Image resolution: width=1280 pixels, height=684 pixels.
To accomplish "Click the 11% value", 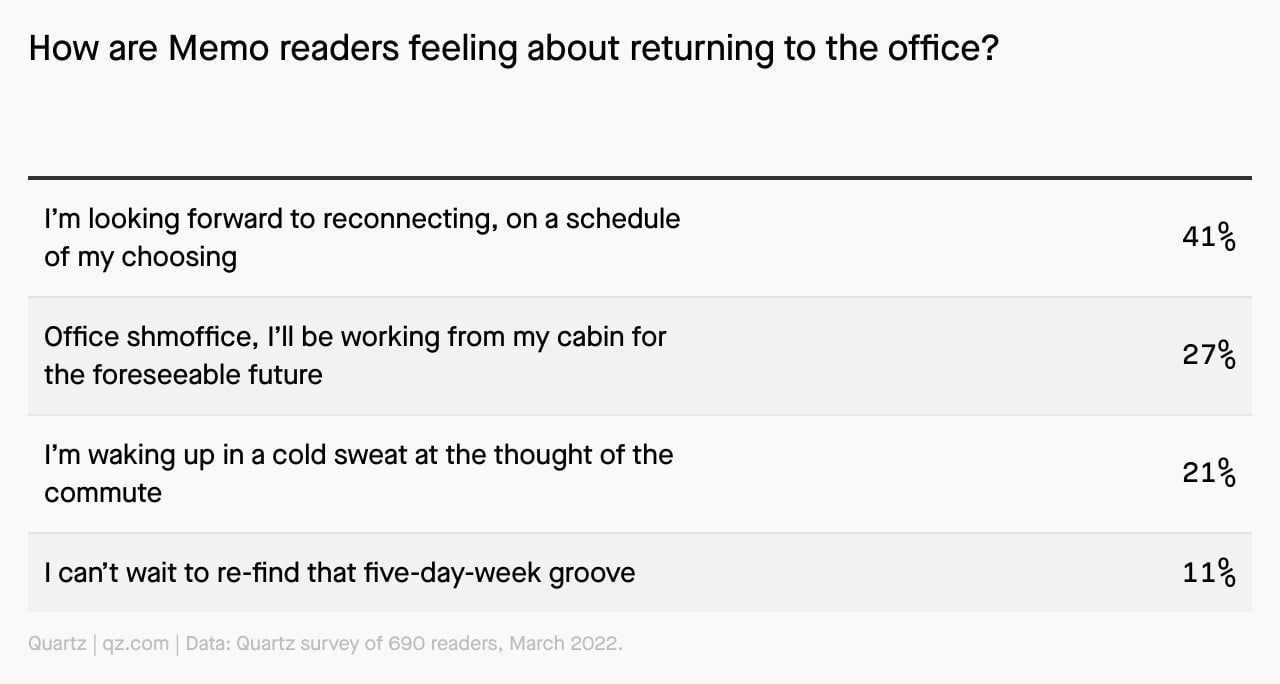I will click(1209, 573).
